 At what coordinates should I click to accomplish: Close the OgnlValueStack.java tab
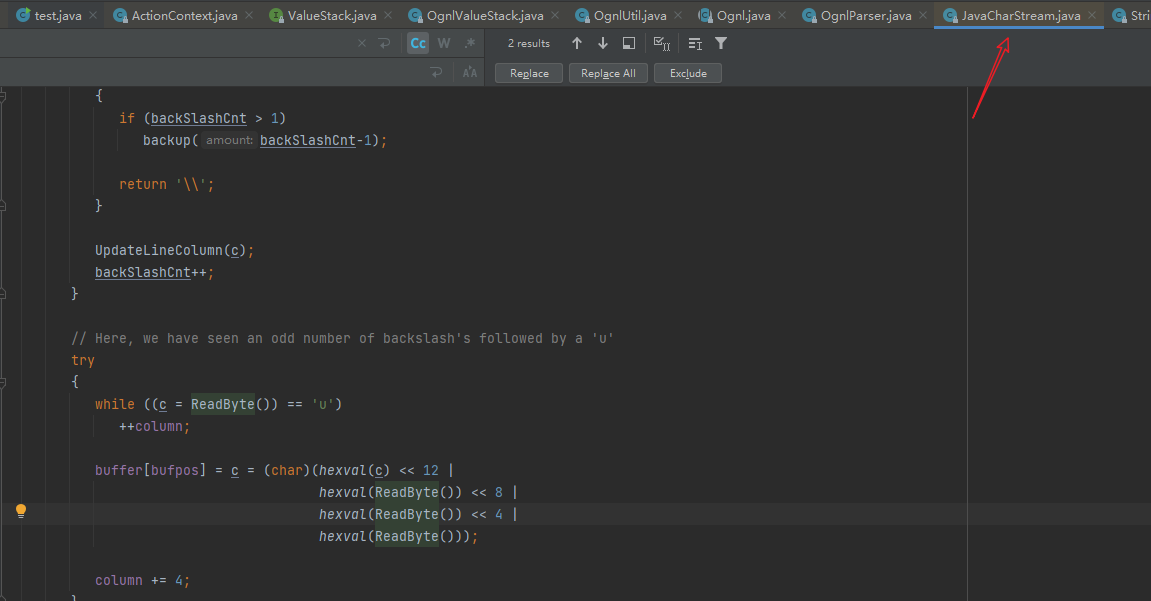pyautogui.click(x=555, y=15)
